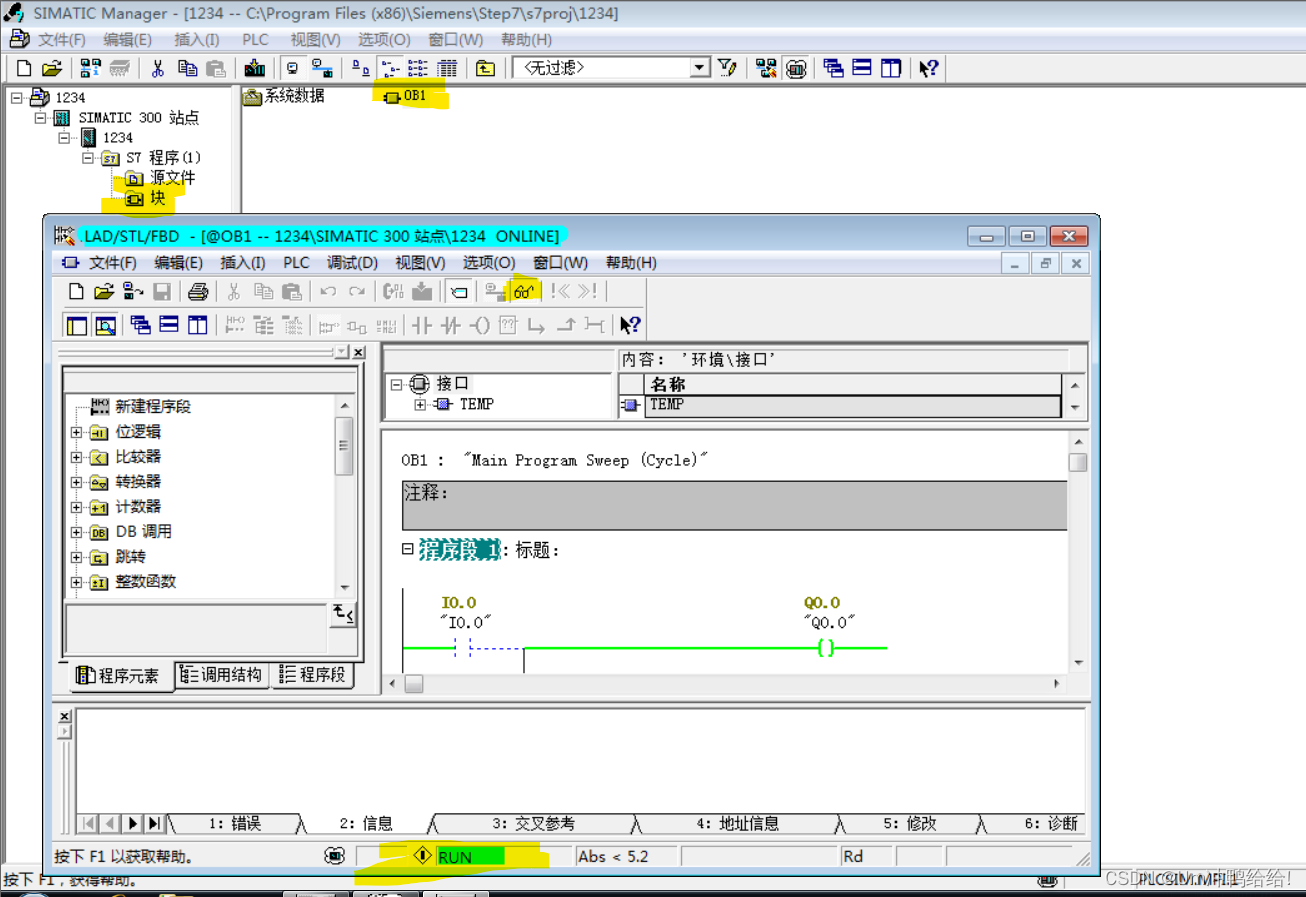The height and width of the screenshot is (897, 1306).
Task: Click Open icon in LAD/STL/FBD toolbar
Action: [104, 291]
